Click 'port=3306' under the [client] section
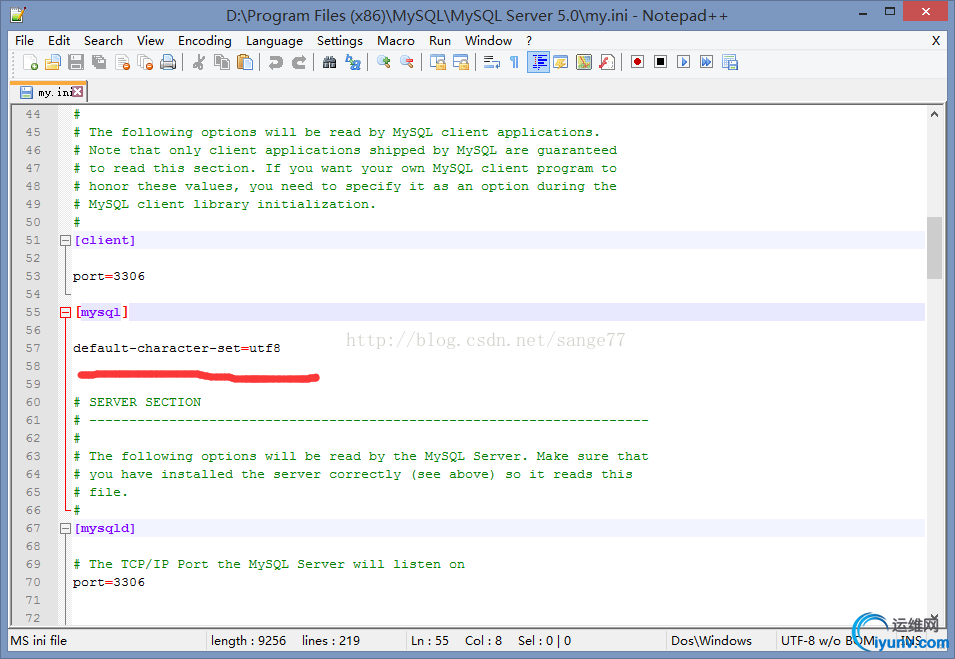The height and width of the screenshot is (659, 955). (109, 277)
